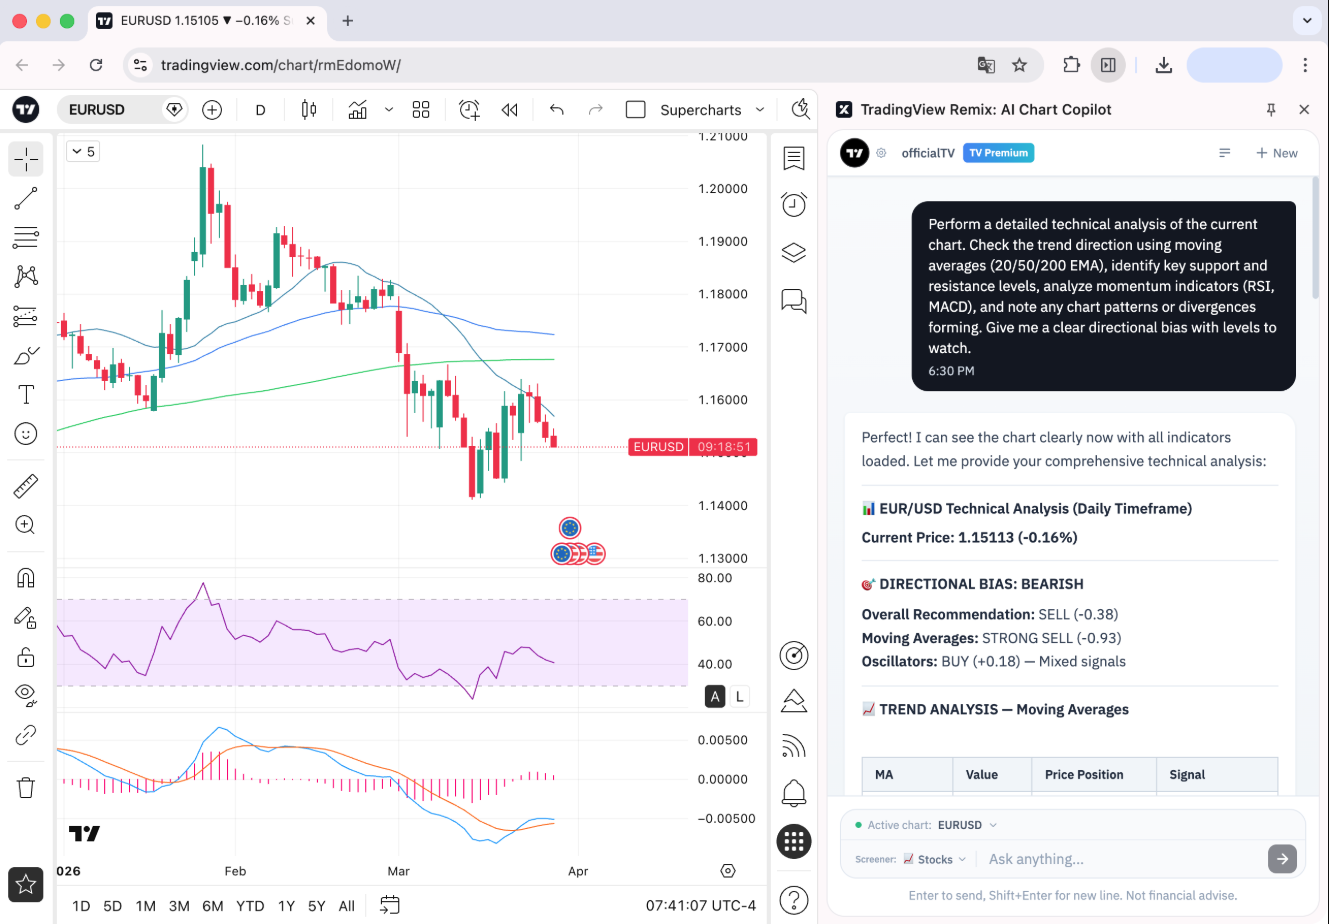Open timezone 07:41:07 UTC-4 menu

pos(701,906)
